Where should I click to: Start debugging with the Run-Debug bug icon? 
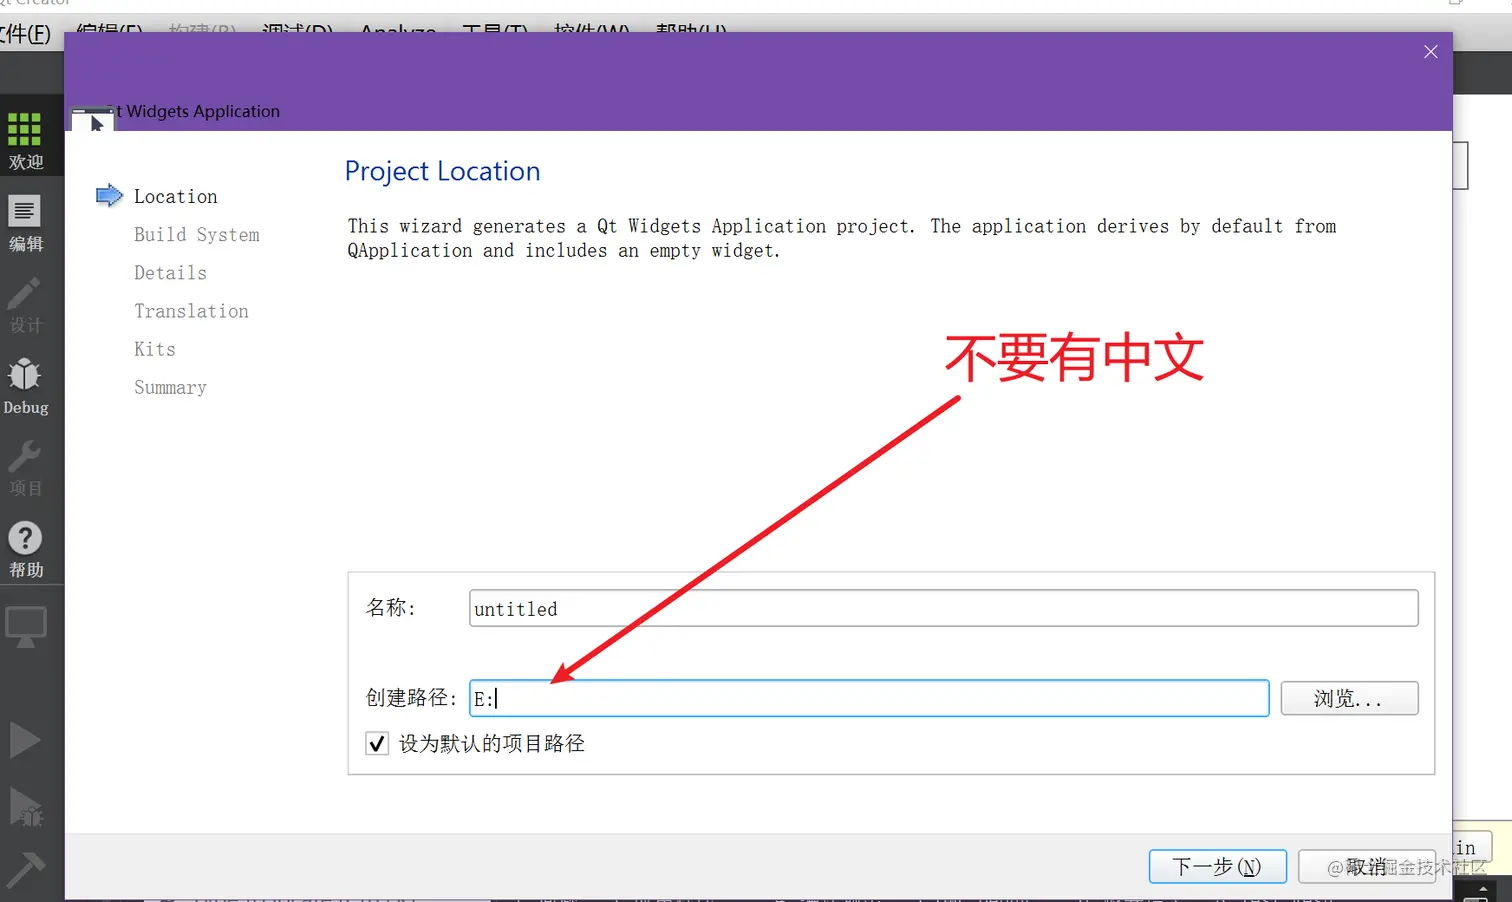[25, 807]
